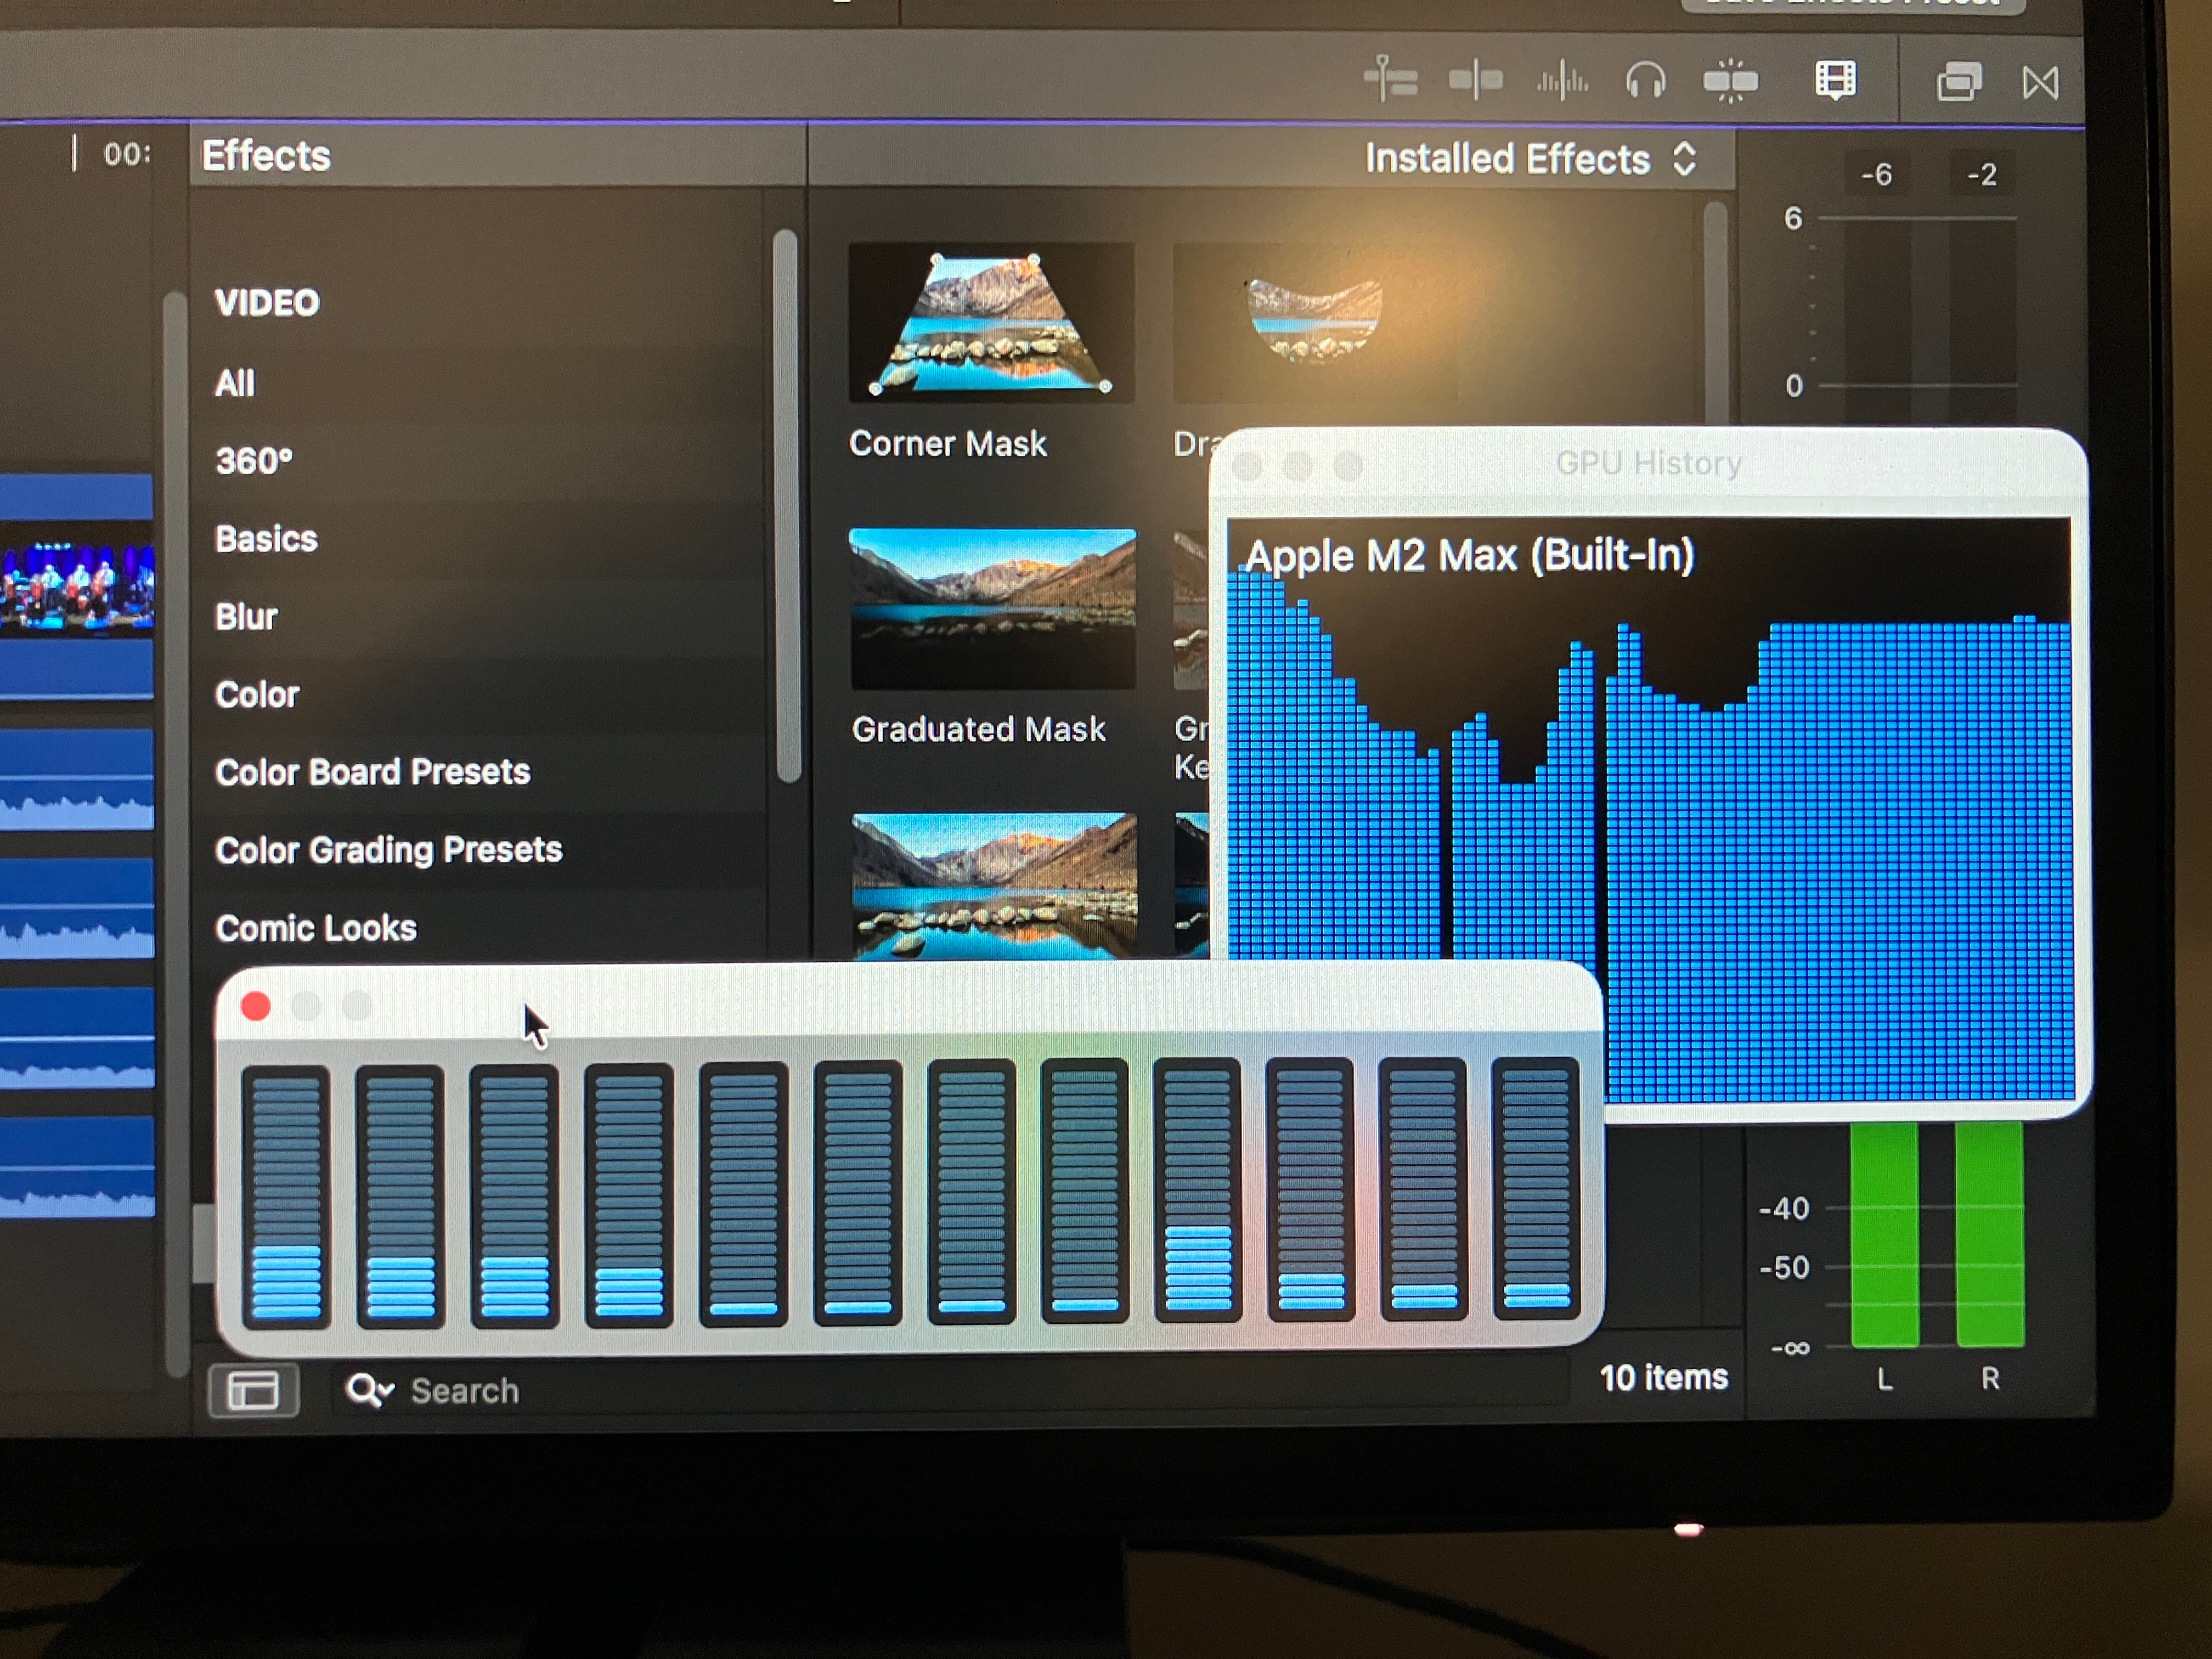
Task: Select the Blur category
Action: (x=246, y=617)
